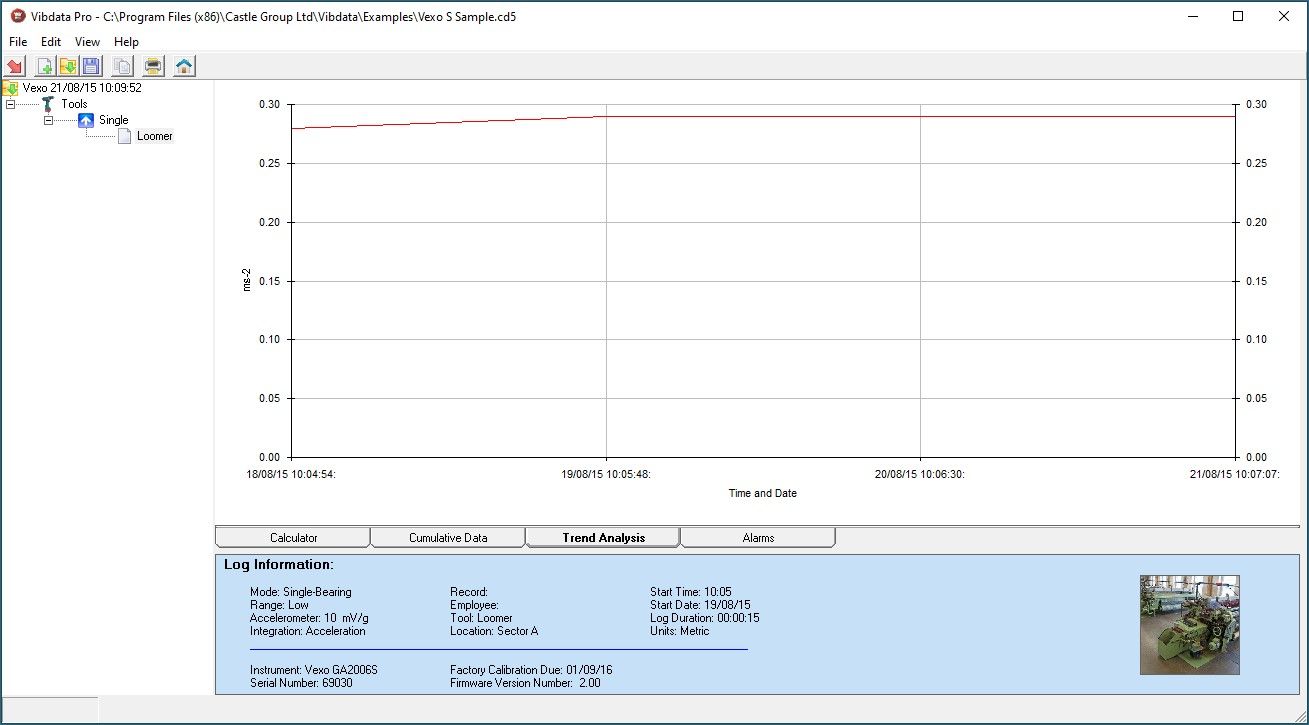Switch to the Calculator tab

click(x=293, y=538)
